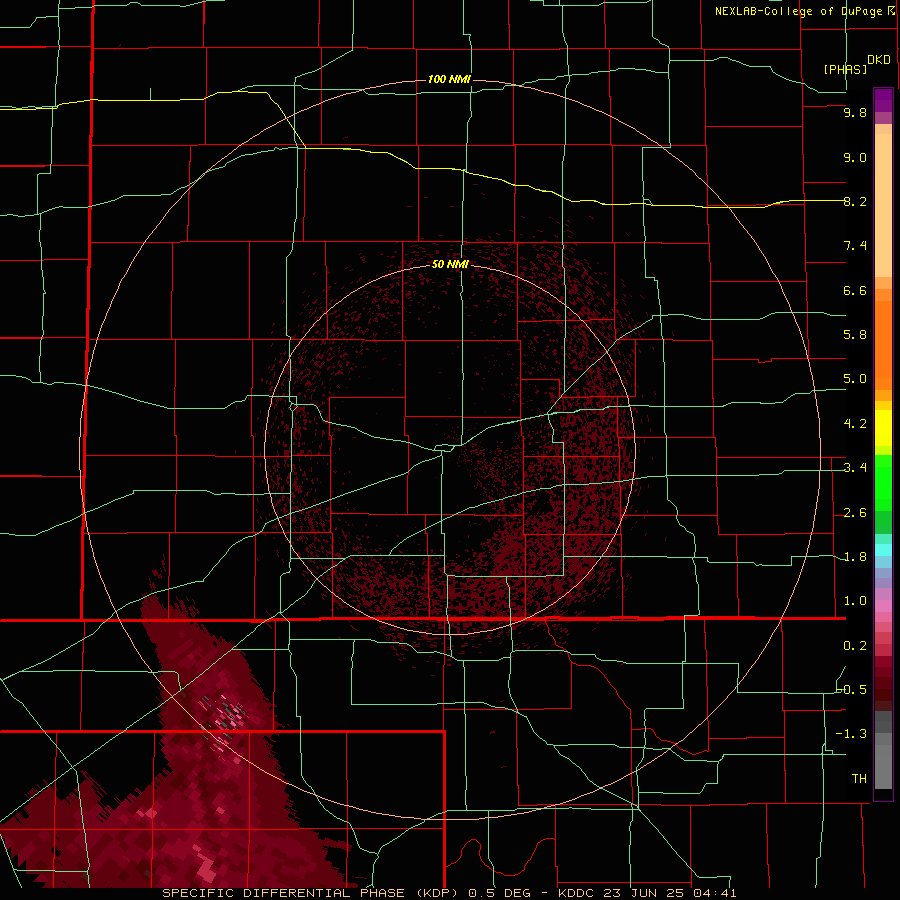Click the 9.8 scale value
900x900 pixels.
[855, 112]
